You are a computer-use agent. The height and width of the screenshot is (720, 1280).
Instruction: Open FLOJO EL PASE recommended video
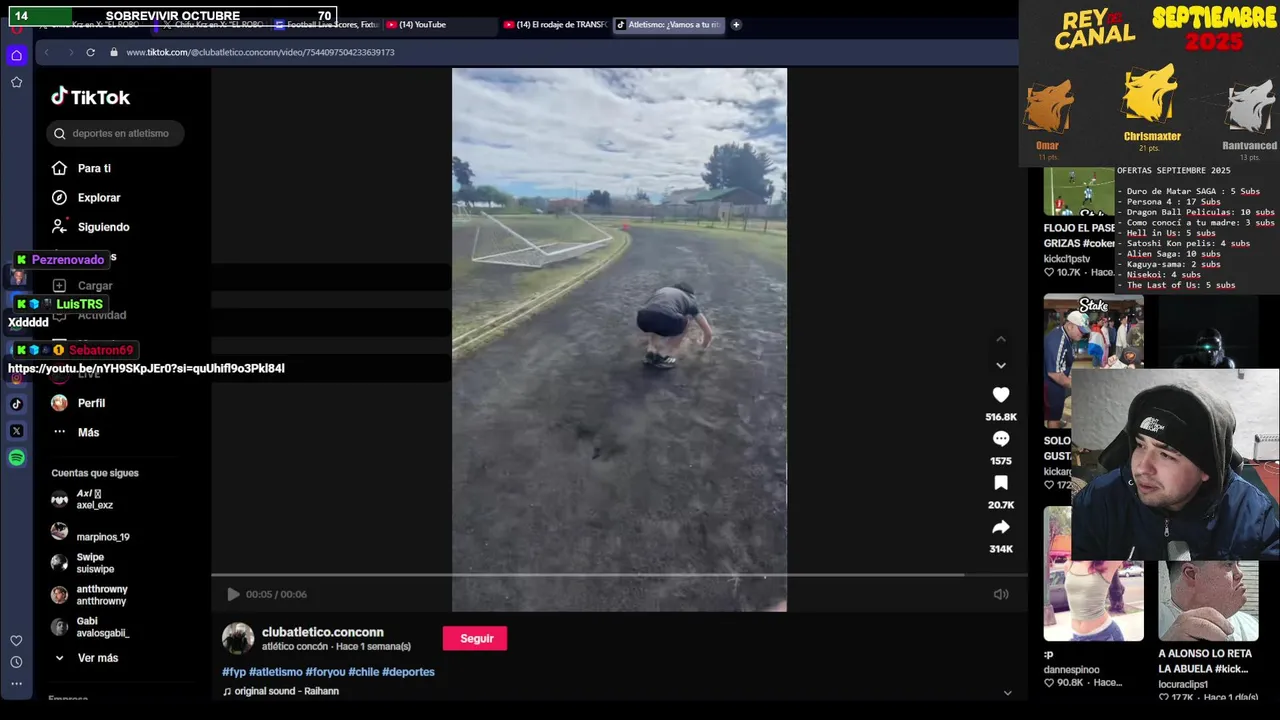(x=1079, y=191)
